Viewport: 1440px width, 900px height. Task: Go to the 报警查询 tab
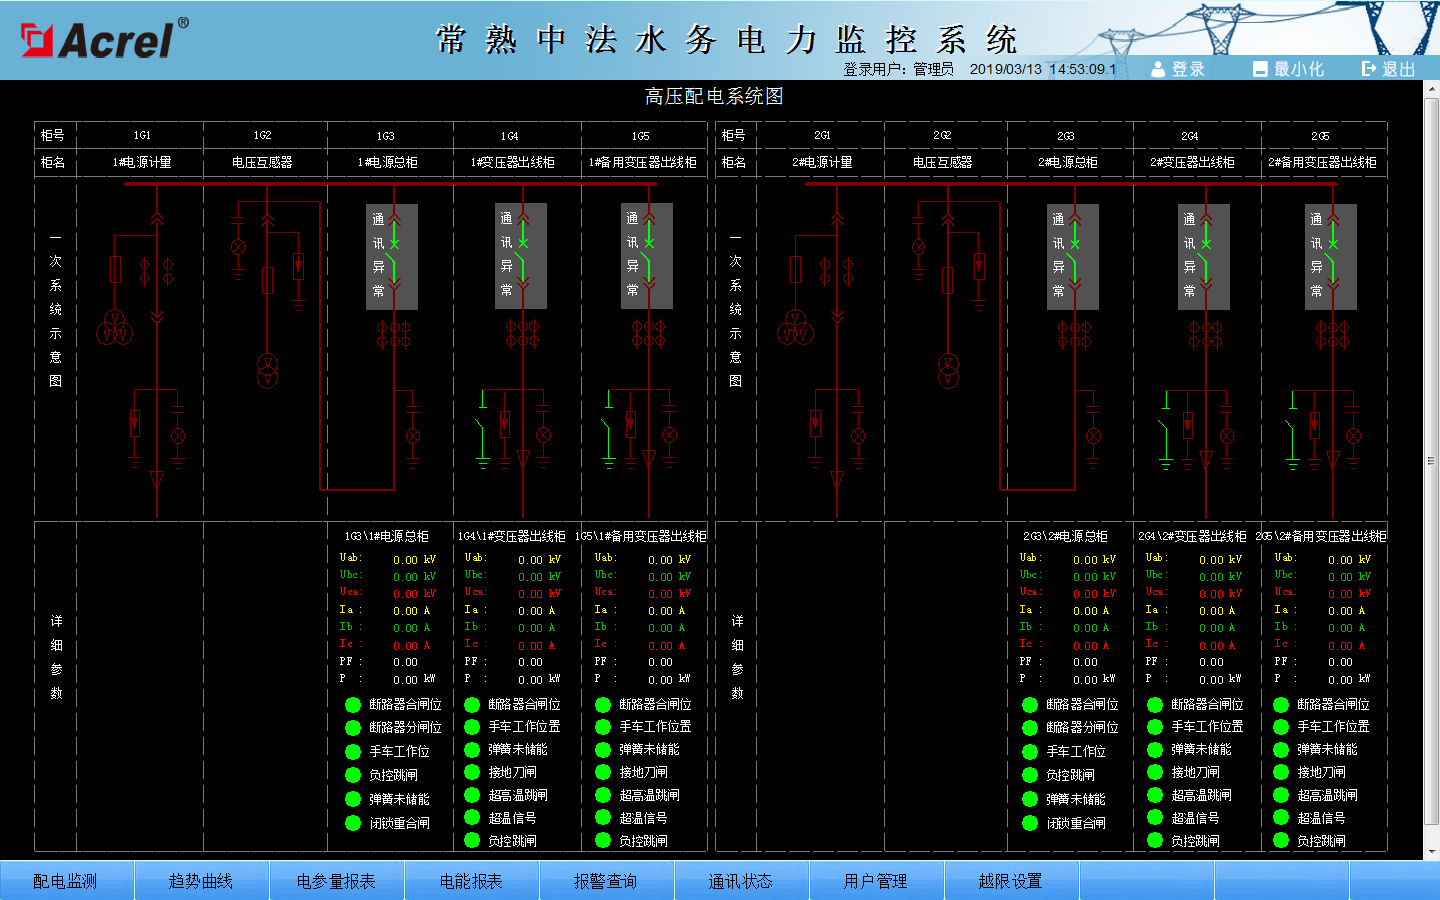click(606, 881)
